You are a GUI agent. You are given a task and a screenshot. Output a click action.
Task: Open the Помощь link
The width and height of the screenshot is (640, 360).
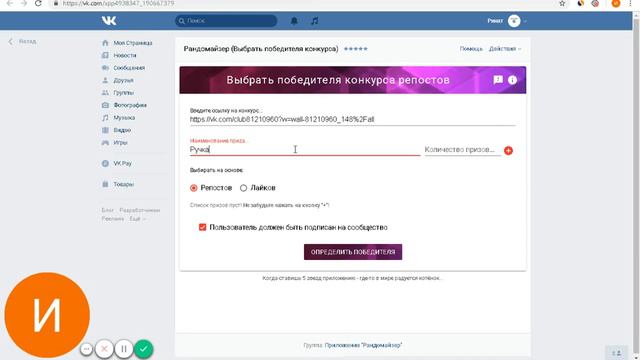471,49
